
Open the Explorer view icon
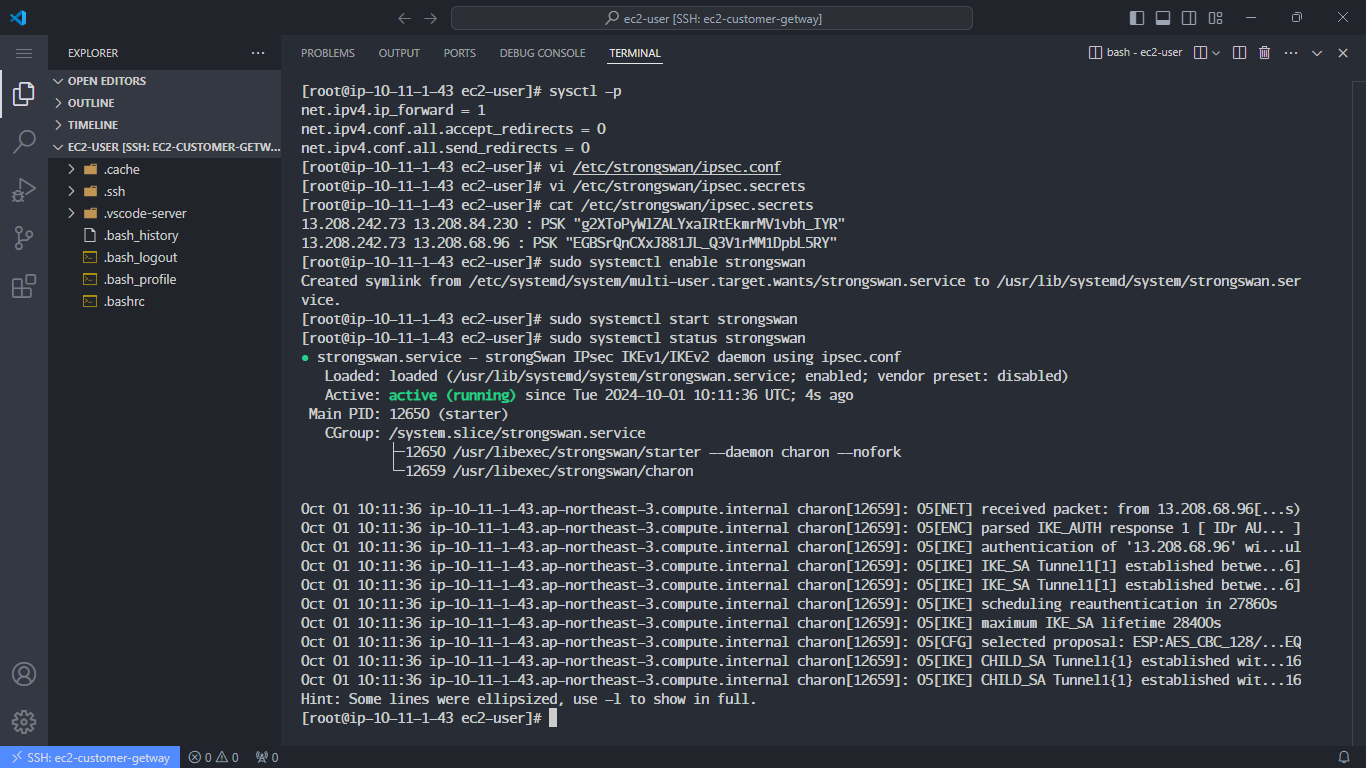(24, 94)
